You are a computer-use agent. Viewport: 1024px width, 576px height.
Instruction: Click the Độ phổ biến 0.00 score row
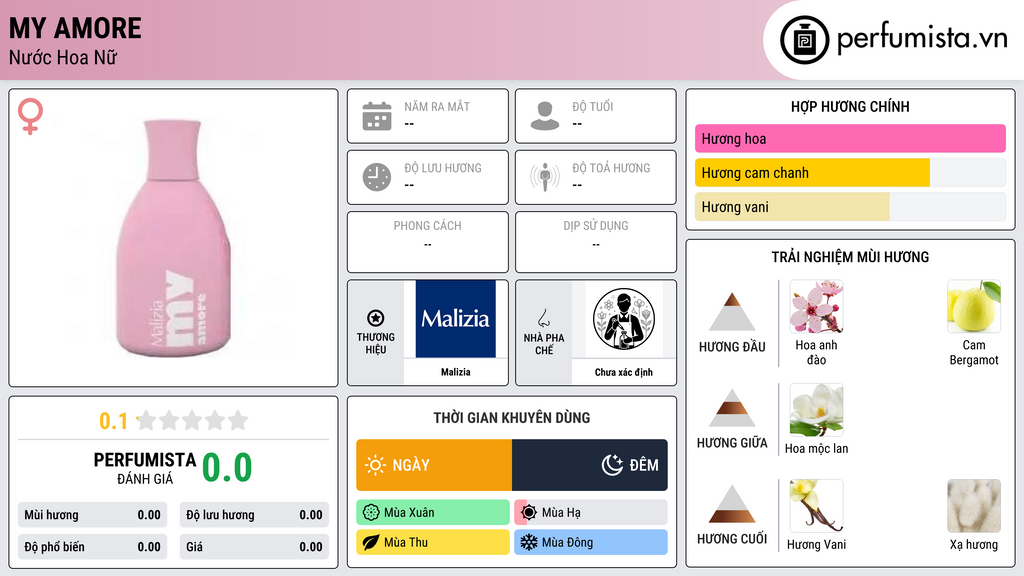92,547
